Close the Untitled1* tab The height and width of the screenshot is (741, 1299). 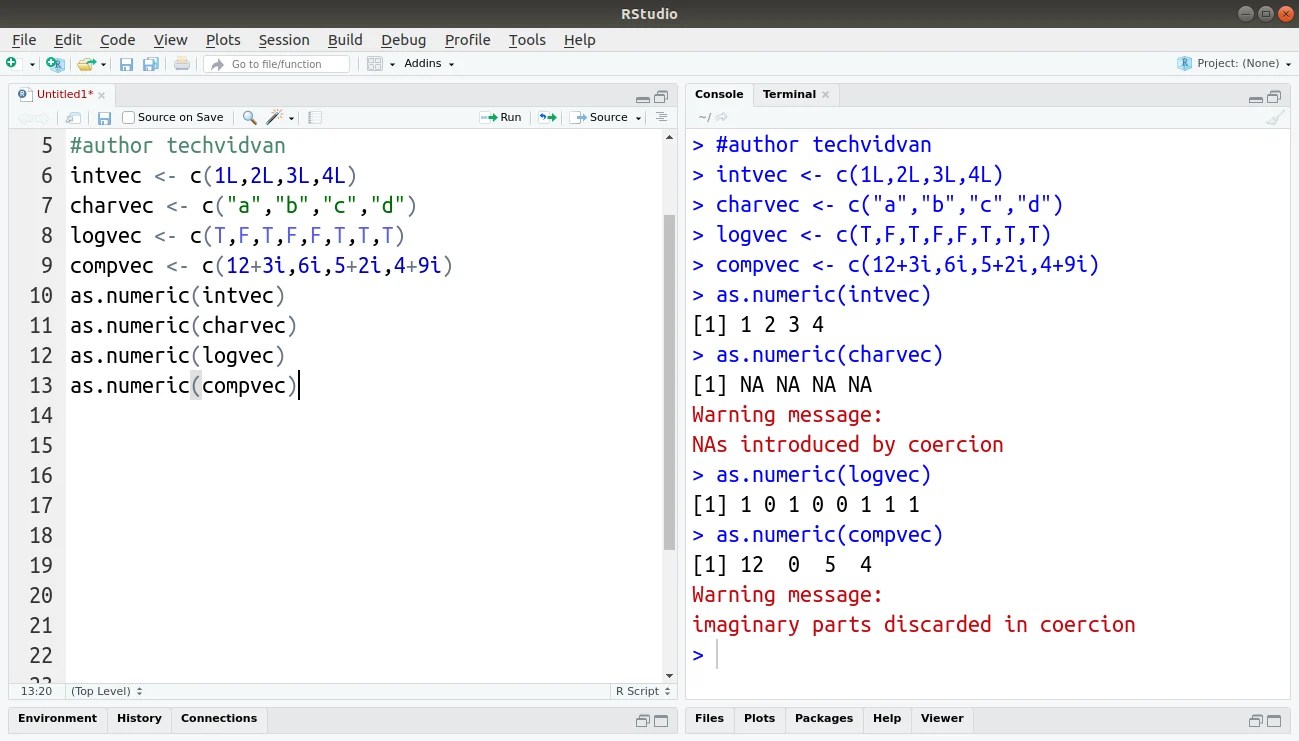101,95
